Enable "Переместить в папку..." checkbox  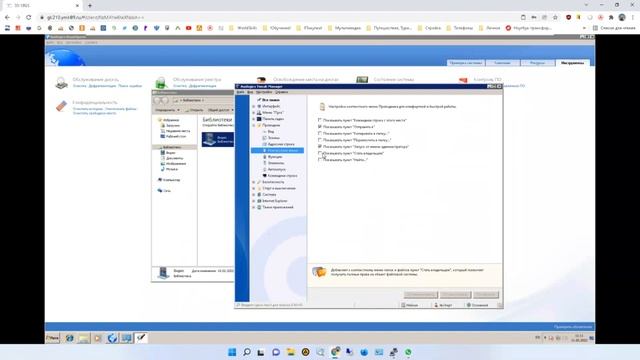(x=320, y=140)
